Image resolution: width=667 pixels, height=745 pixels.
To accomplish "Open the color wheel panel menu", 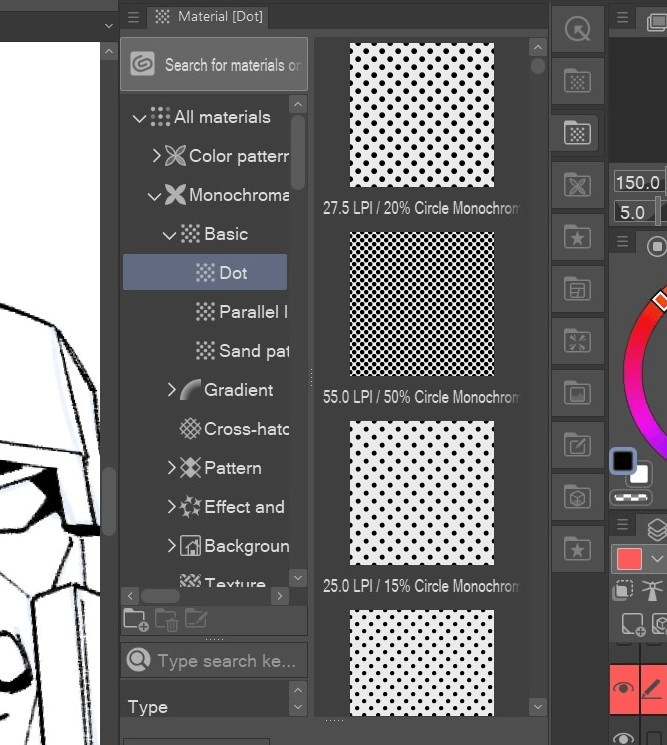I will click(622, 242).
